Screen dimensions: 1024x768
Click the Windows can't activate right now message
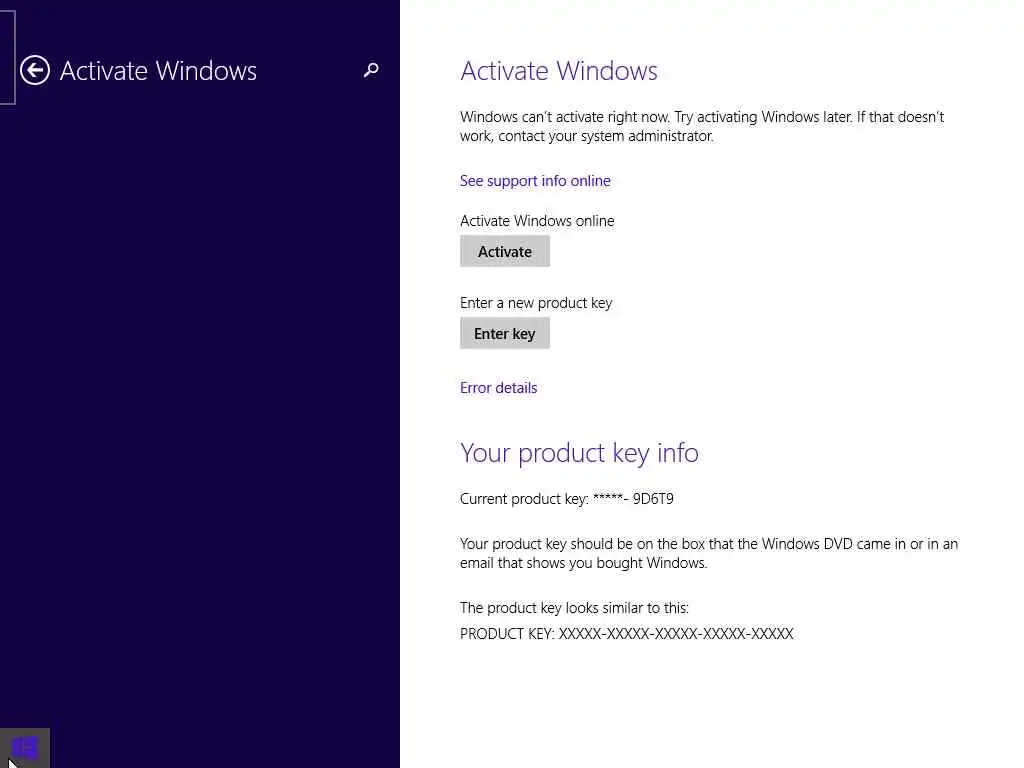tap(702, 126)
